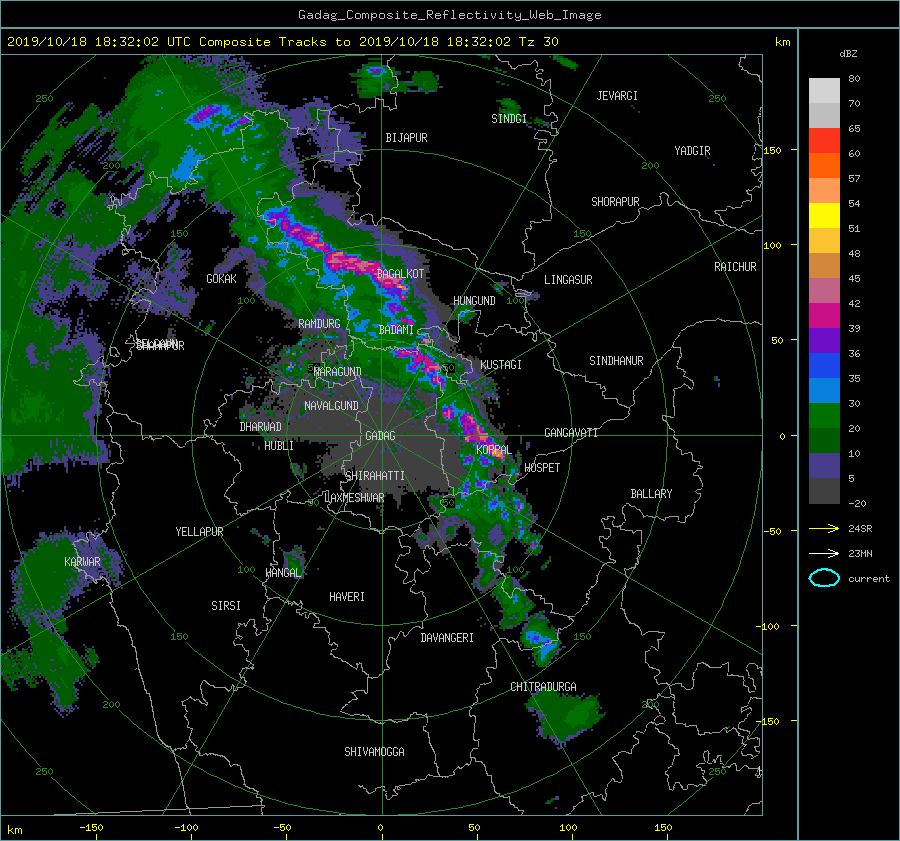
Task: Click the yellow 24SR arrow legend icon
Action: [824, 528]
